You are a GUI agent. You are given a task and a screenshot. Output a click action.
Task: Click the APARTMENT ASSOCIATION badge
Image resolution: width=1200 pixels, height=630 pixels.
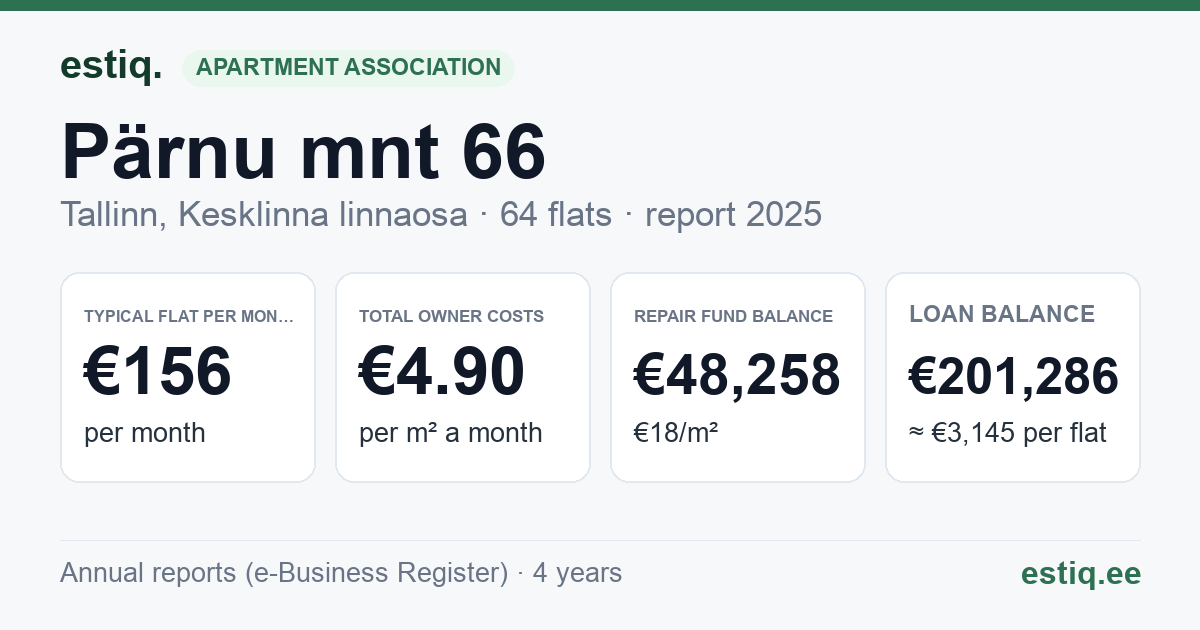(348, 67)
